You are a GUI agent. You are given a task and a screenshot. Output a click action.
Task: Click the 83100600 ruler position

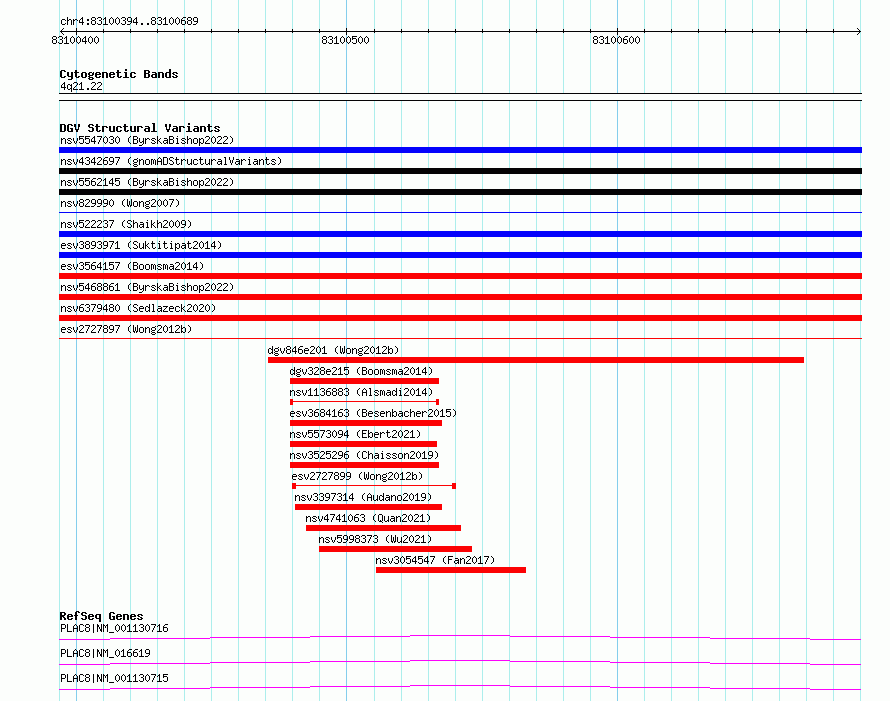click(x=616, y=40)
